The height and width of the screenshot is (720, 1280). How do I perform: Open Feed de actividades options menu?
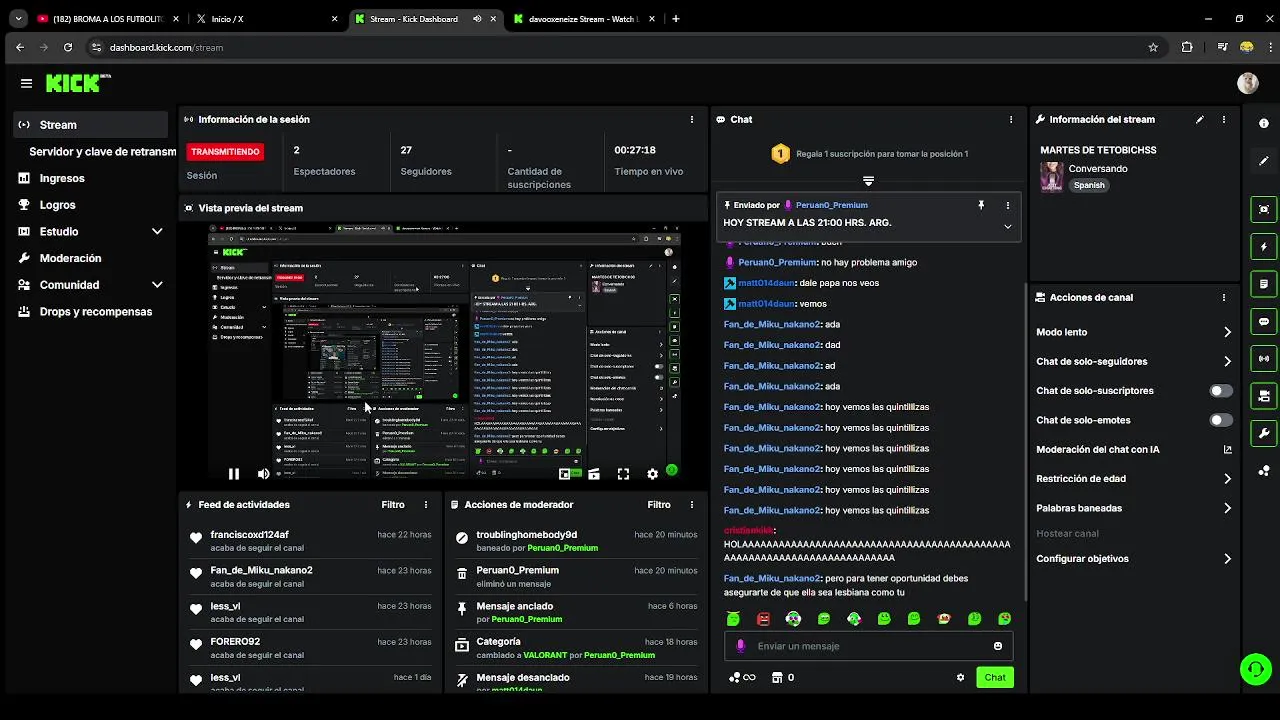coord(426,505)
